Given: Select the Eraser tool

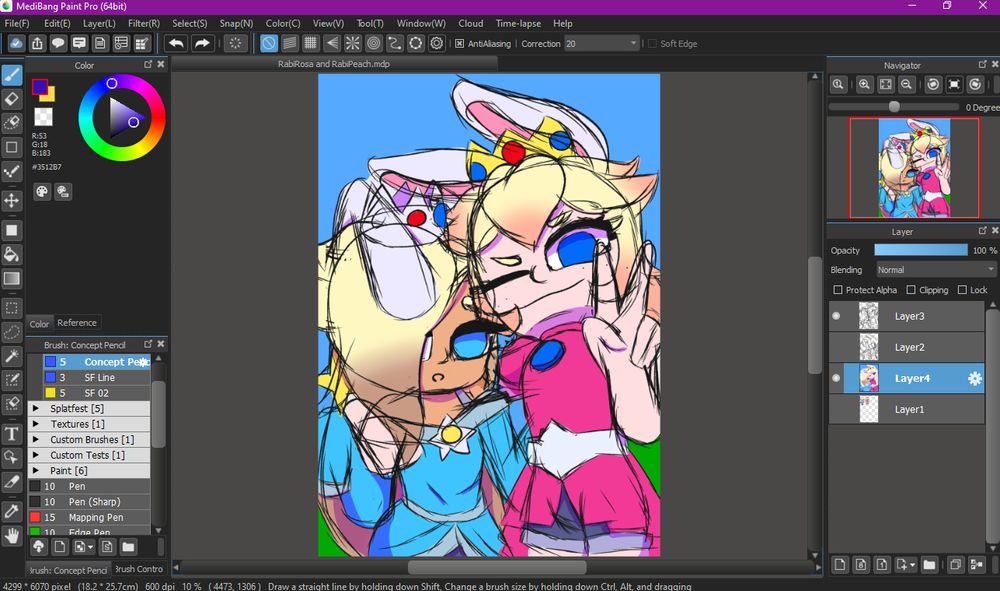Looking at the screenshot, I should 11,99.
